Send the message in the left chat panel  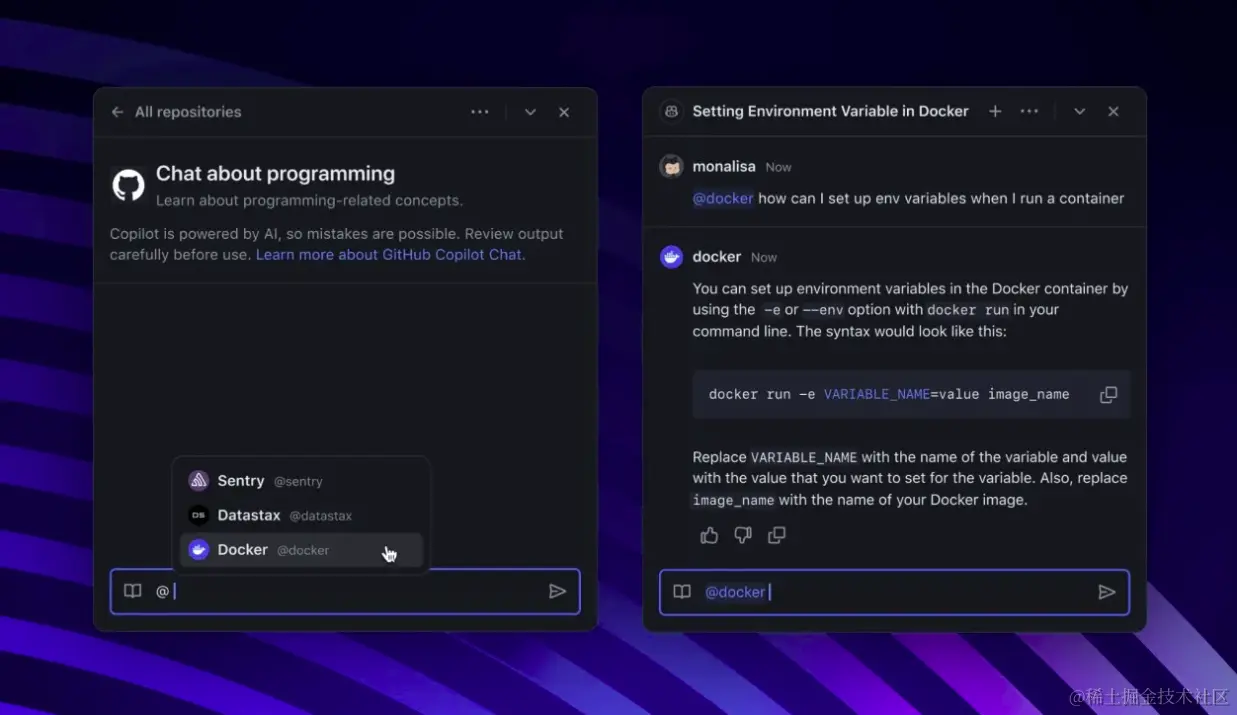tap(558, 591)
